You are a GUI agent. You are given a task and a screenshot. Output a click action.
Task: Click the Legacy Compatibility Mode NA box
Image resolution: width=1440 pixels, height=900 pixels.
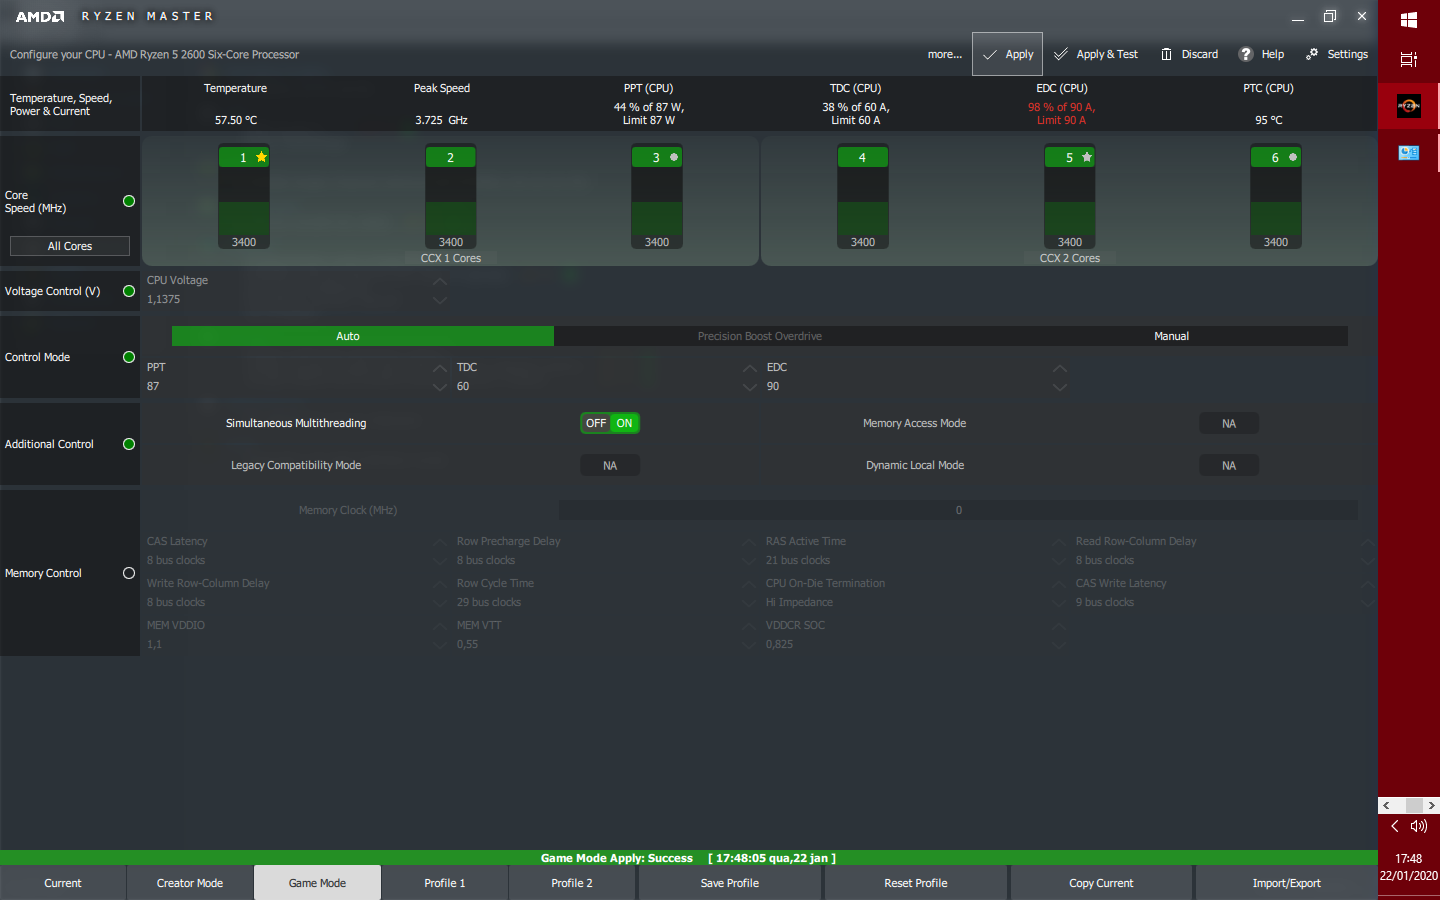610,466
